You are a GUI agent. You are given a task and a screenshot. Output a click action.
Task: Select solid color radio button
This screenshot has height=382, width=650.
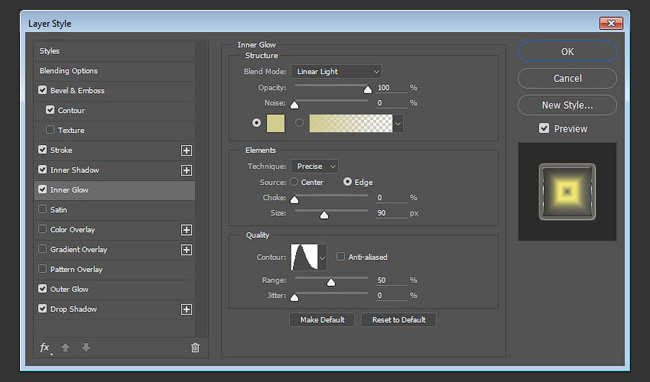257,123
